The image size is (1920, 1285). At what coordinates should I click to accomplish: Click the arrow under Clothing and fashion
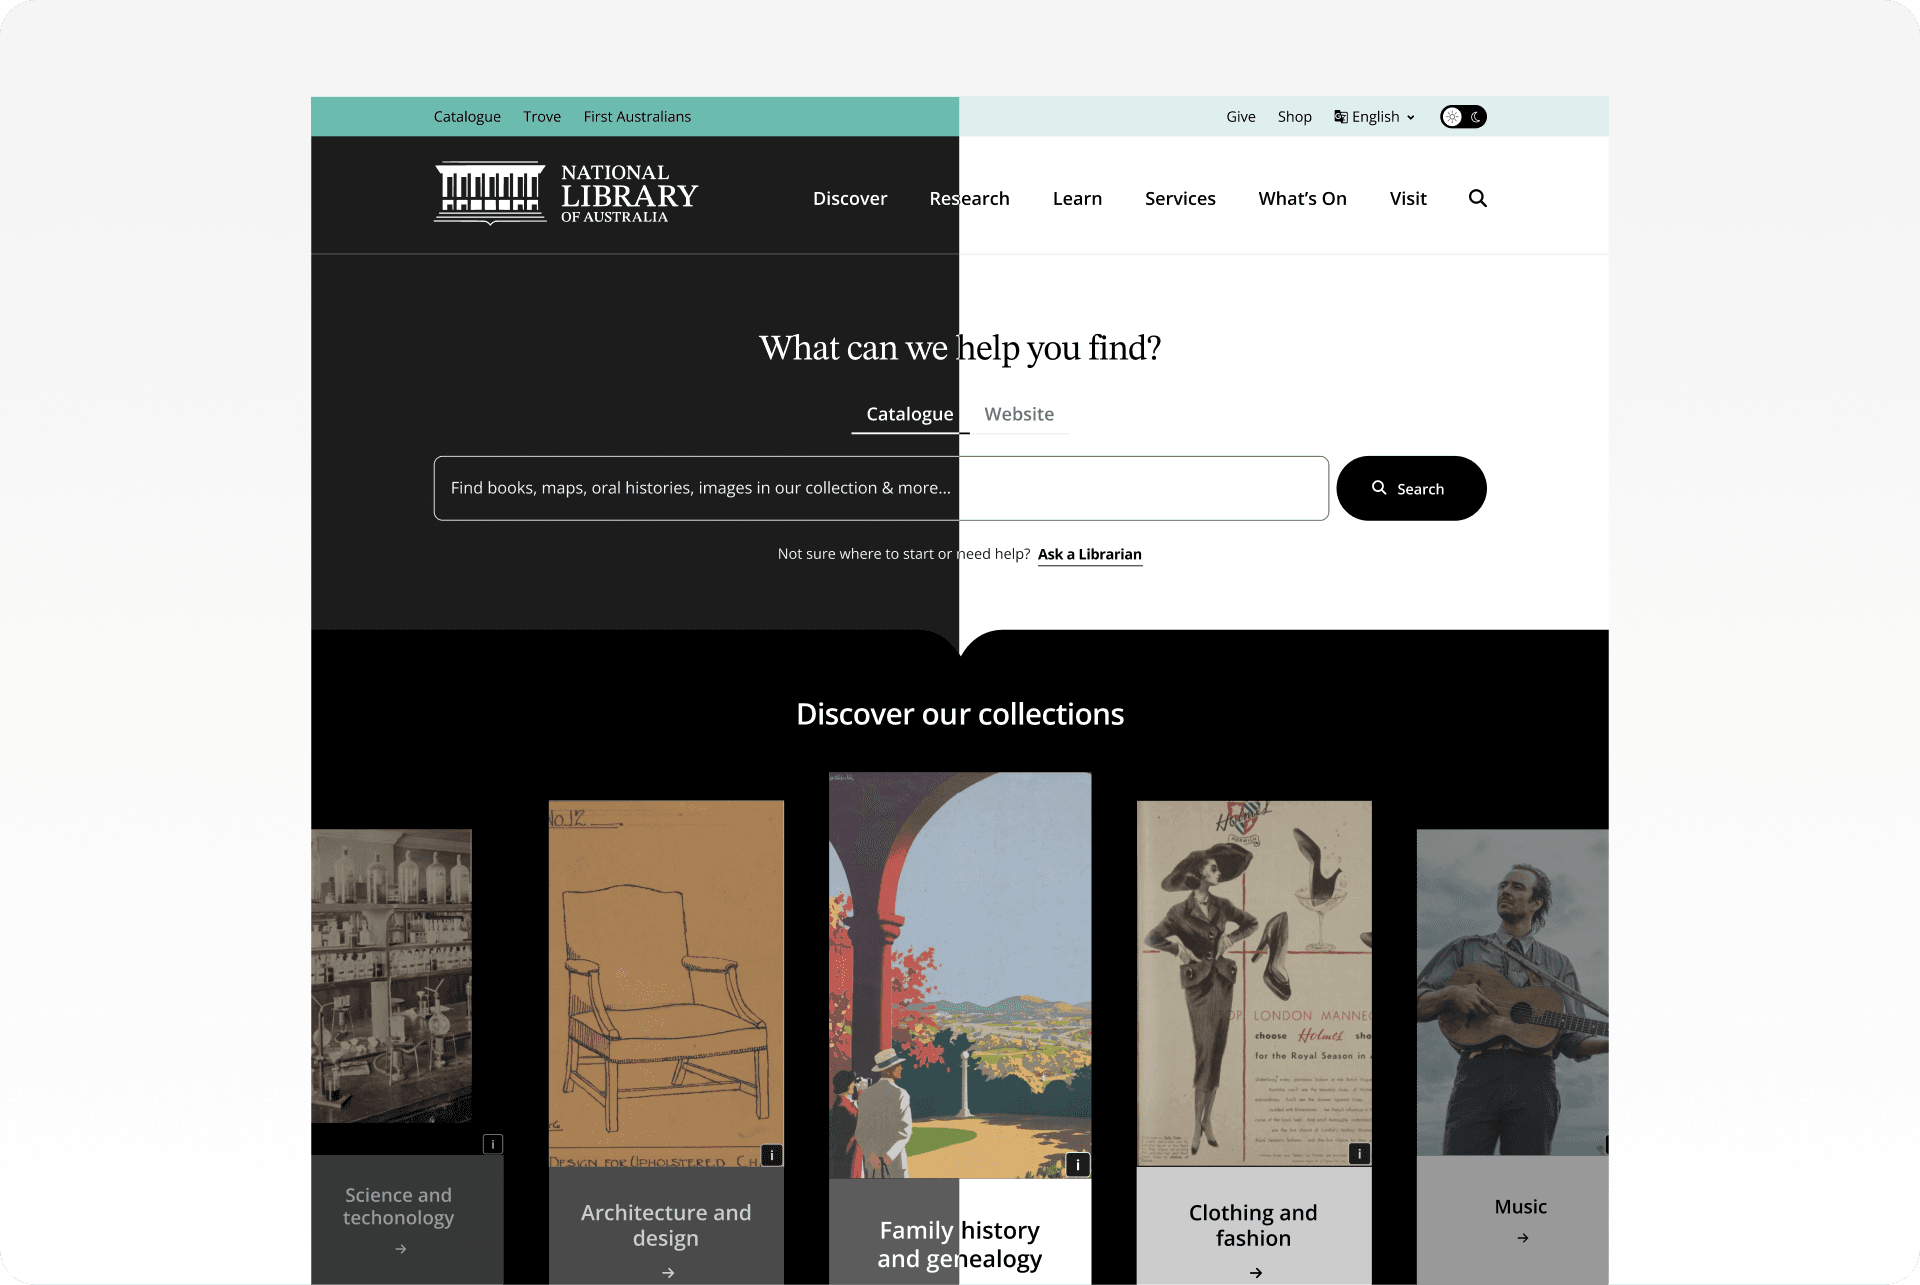point(1255,1273)
